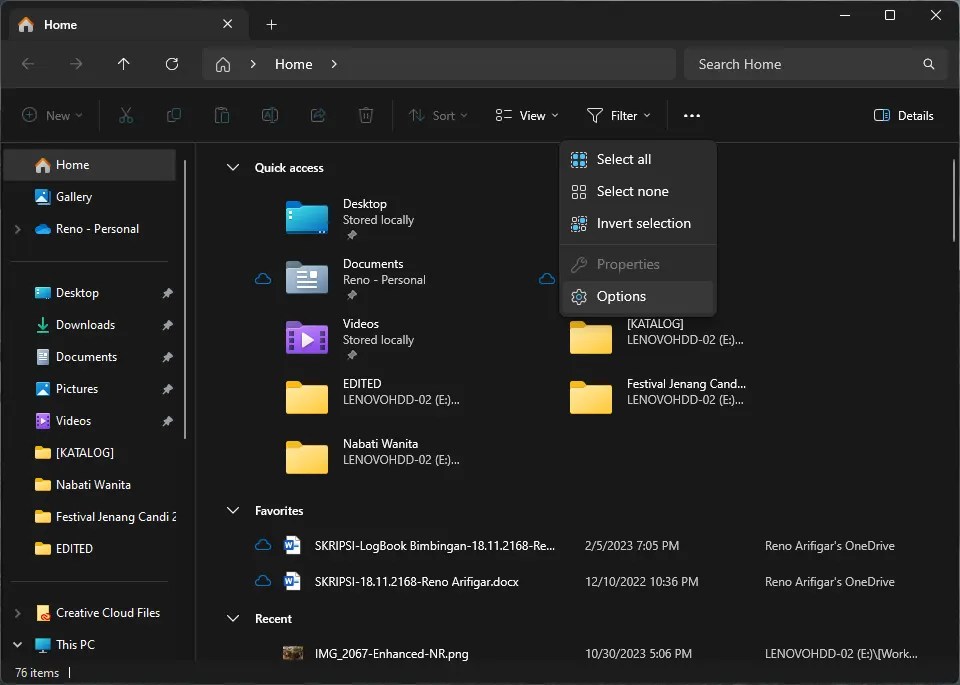Viewport: 960px width, 685px height.
Task: Click the Share icon in the toolbar
Action: coord(318,115)
